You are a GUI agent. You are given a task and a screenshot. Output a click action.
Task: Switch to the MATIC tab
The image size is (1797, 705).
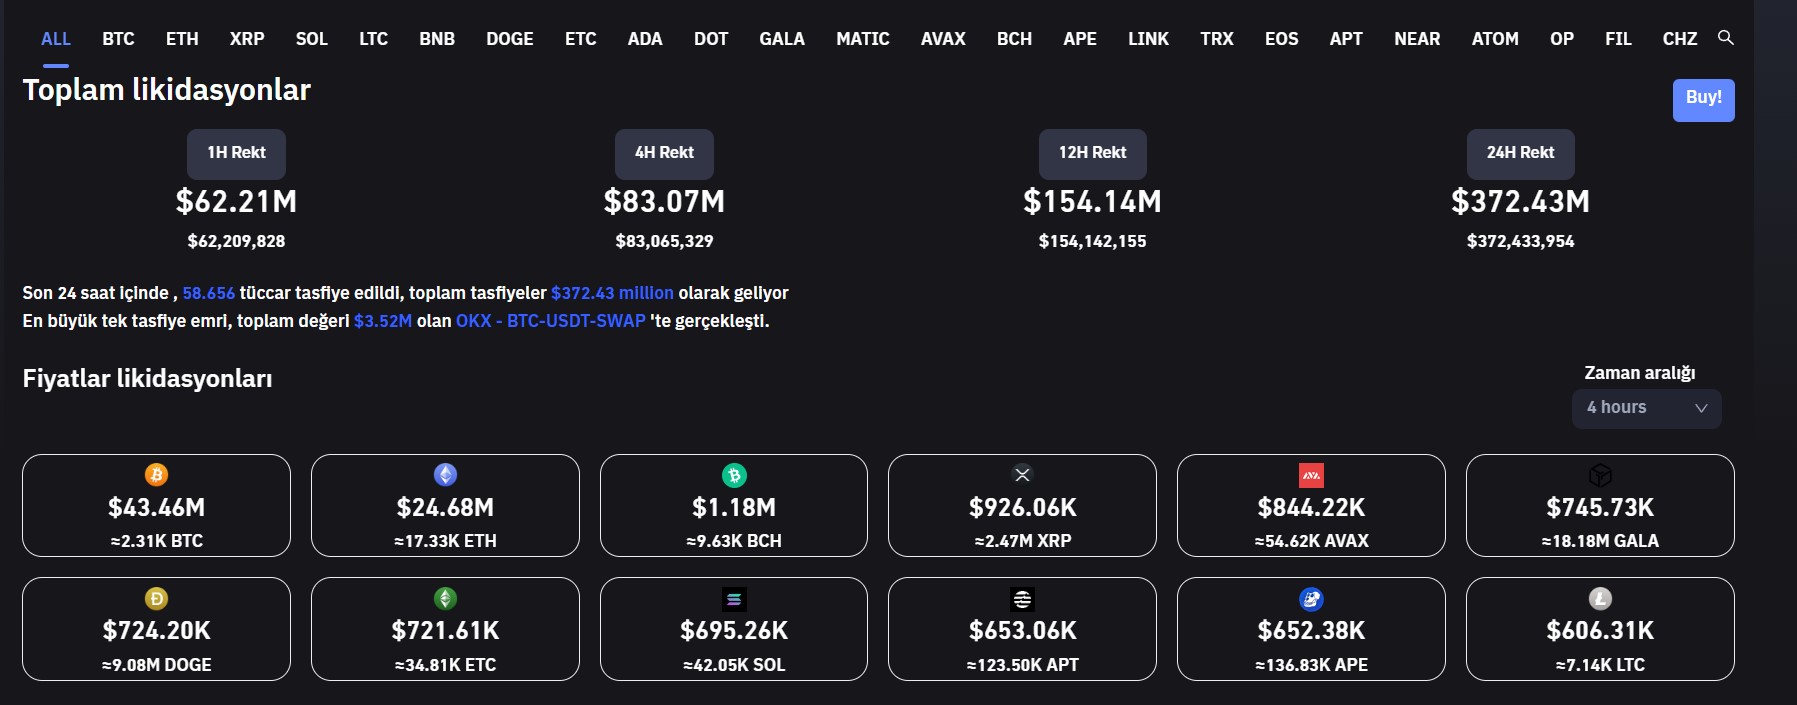click(862, 39)
